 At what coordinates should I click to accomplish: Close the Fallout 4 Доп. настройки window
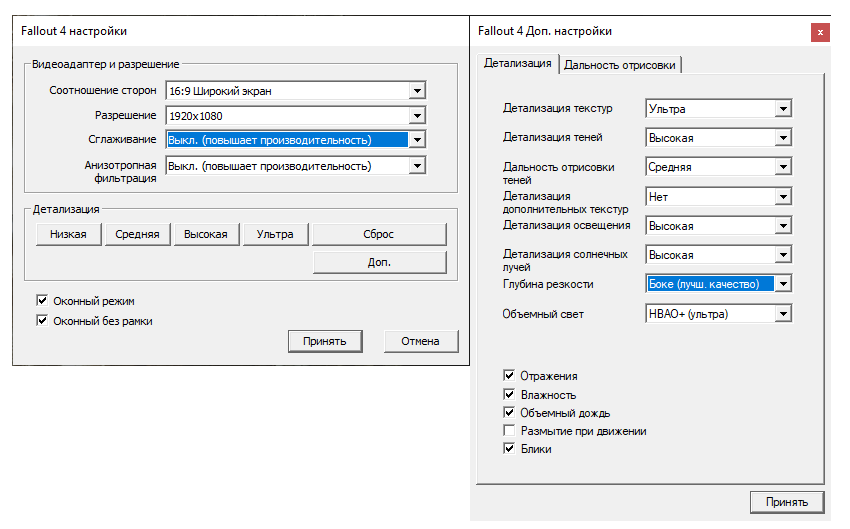(x=820, y=32)
